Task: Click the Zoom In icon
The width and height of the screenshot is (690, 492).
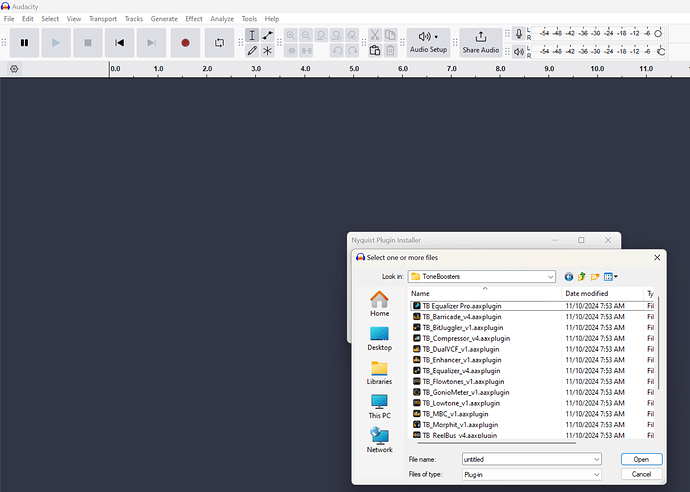Action: coord(291,35)
